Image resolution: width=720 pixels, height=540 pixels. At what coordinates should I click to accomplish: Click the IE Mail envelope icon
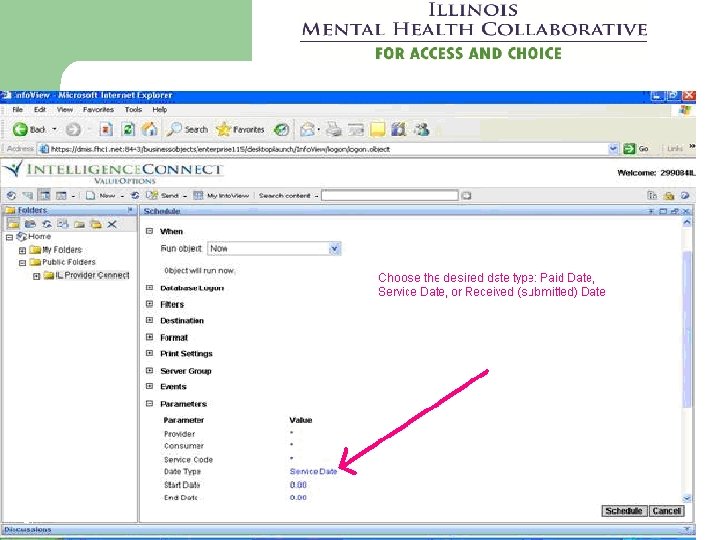click(x=307, y=130)
